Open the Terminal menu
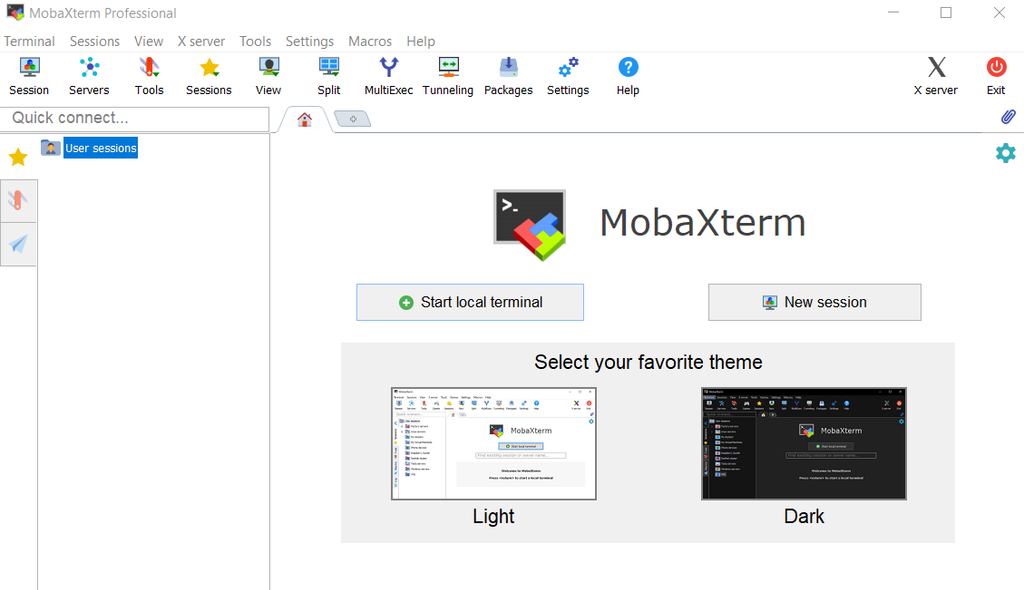 [29, 41]
